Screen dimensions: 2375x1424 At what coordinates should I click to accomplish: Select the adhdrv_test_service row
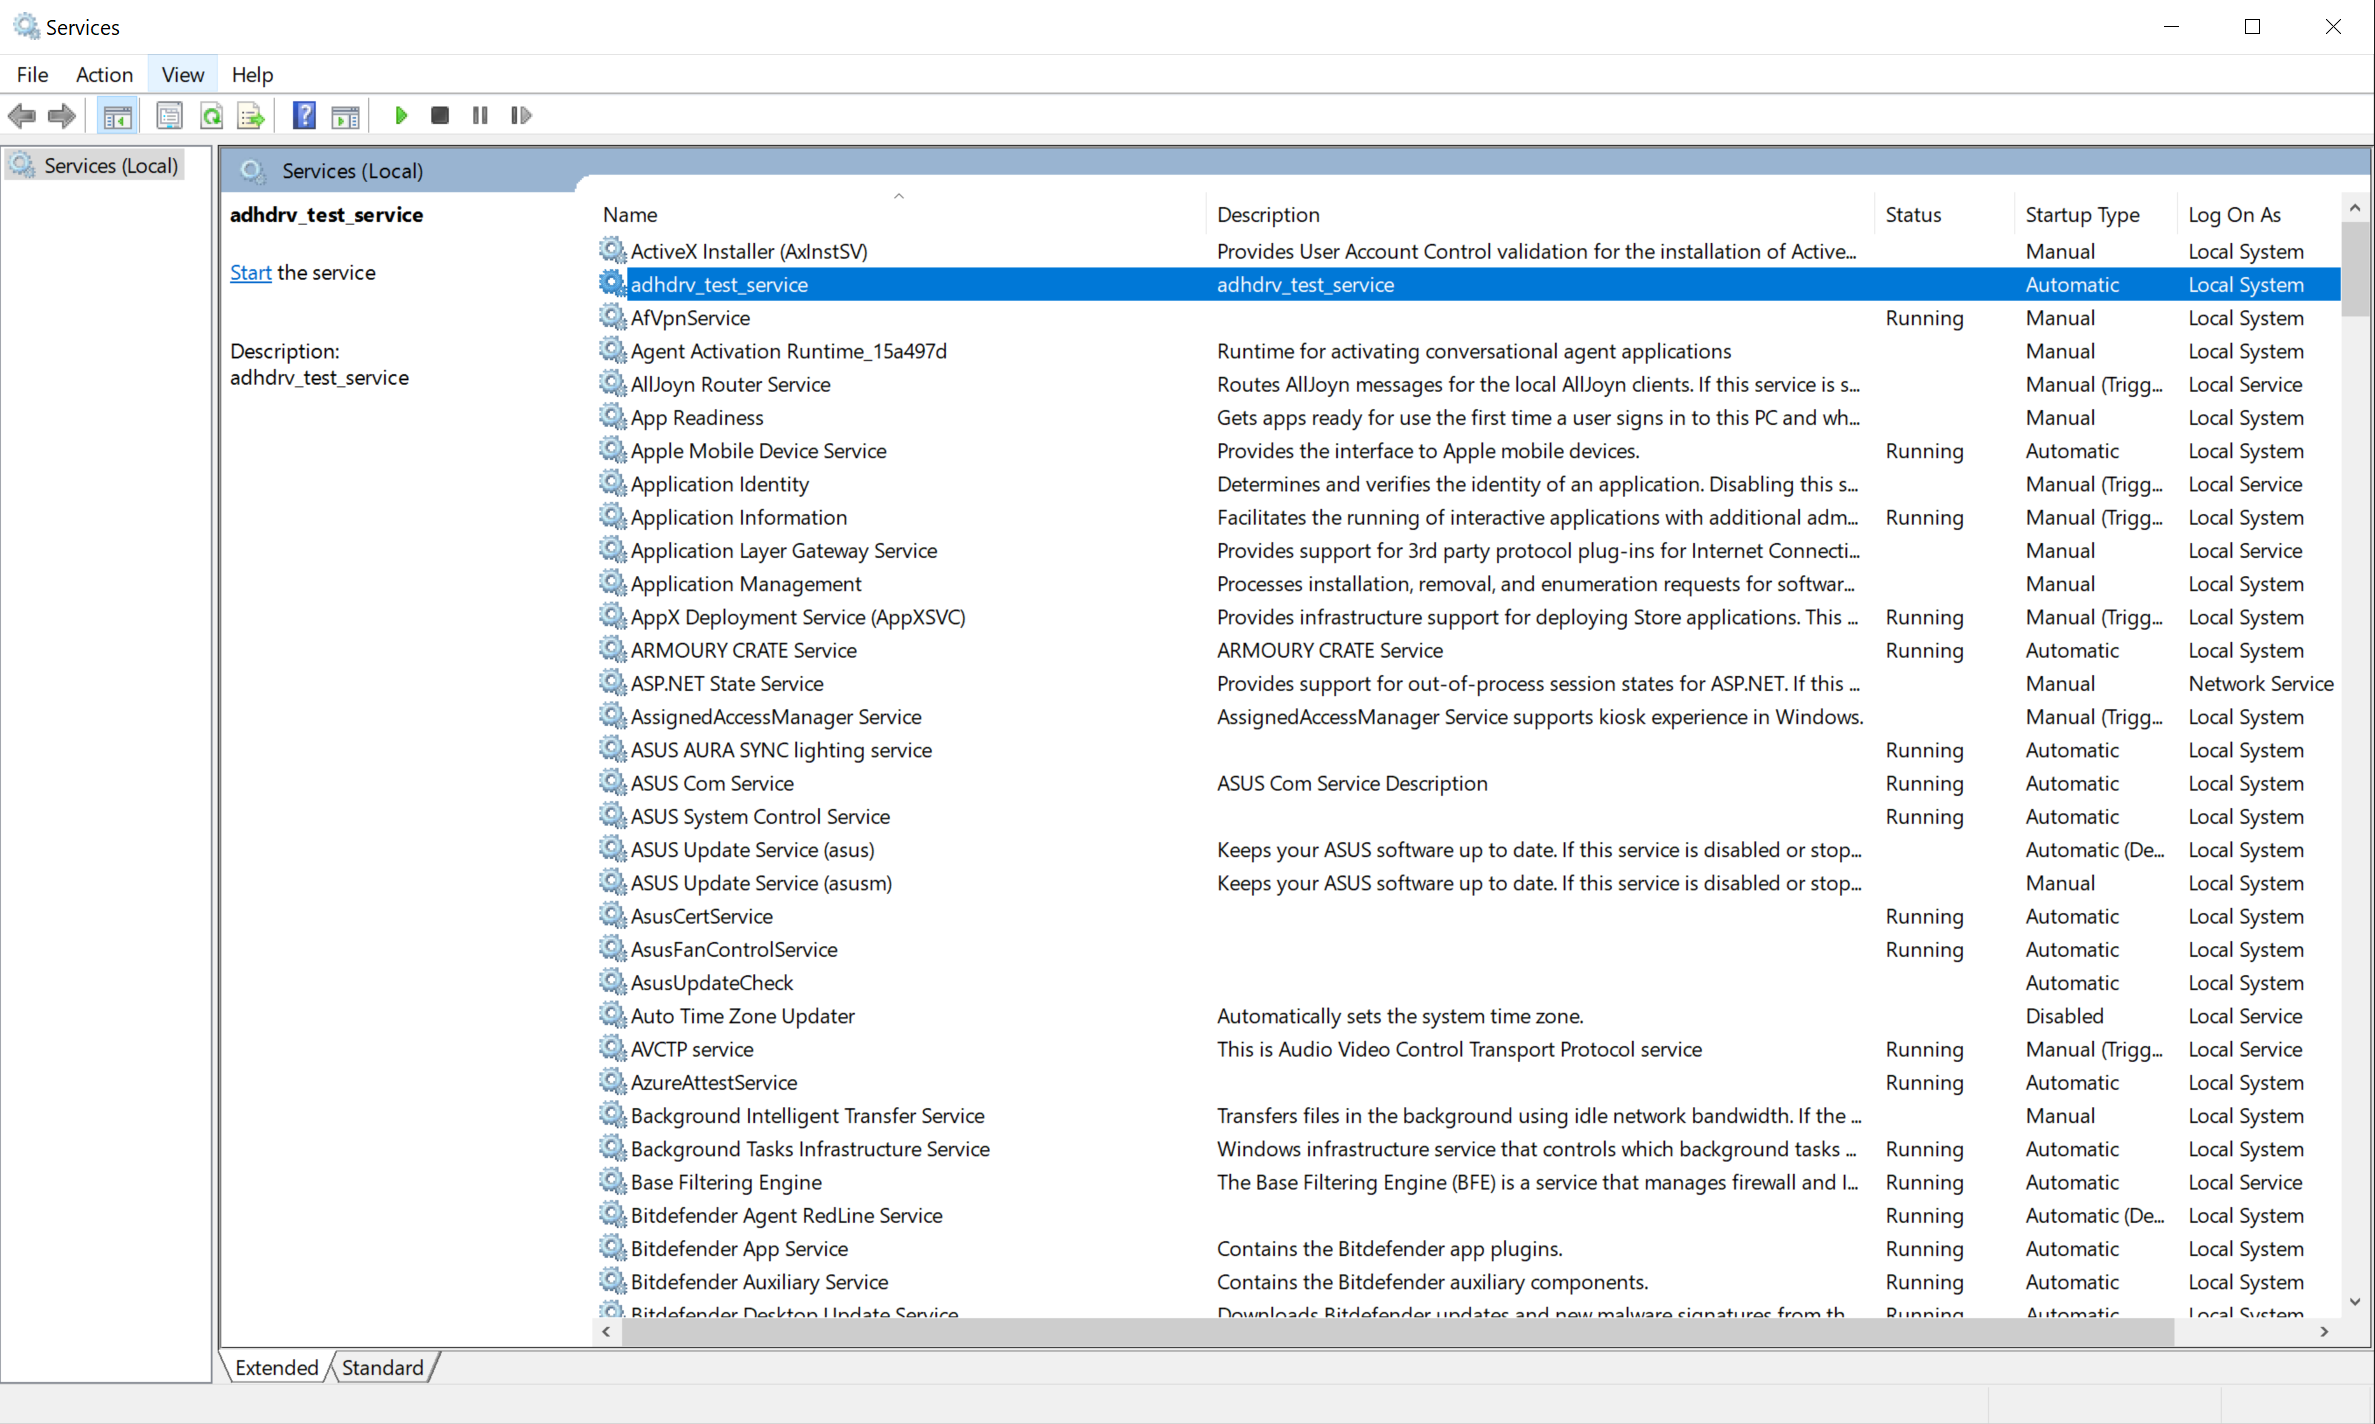click(x=1468, y=284)
